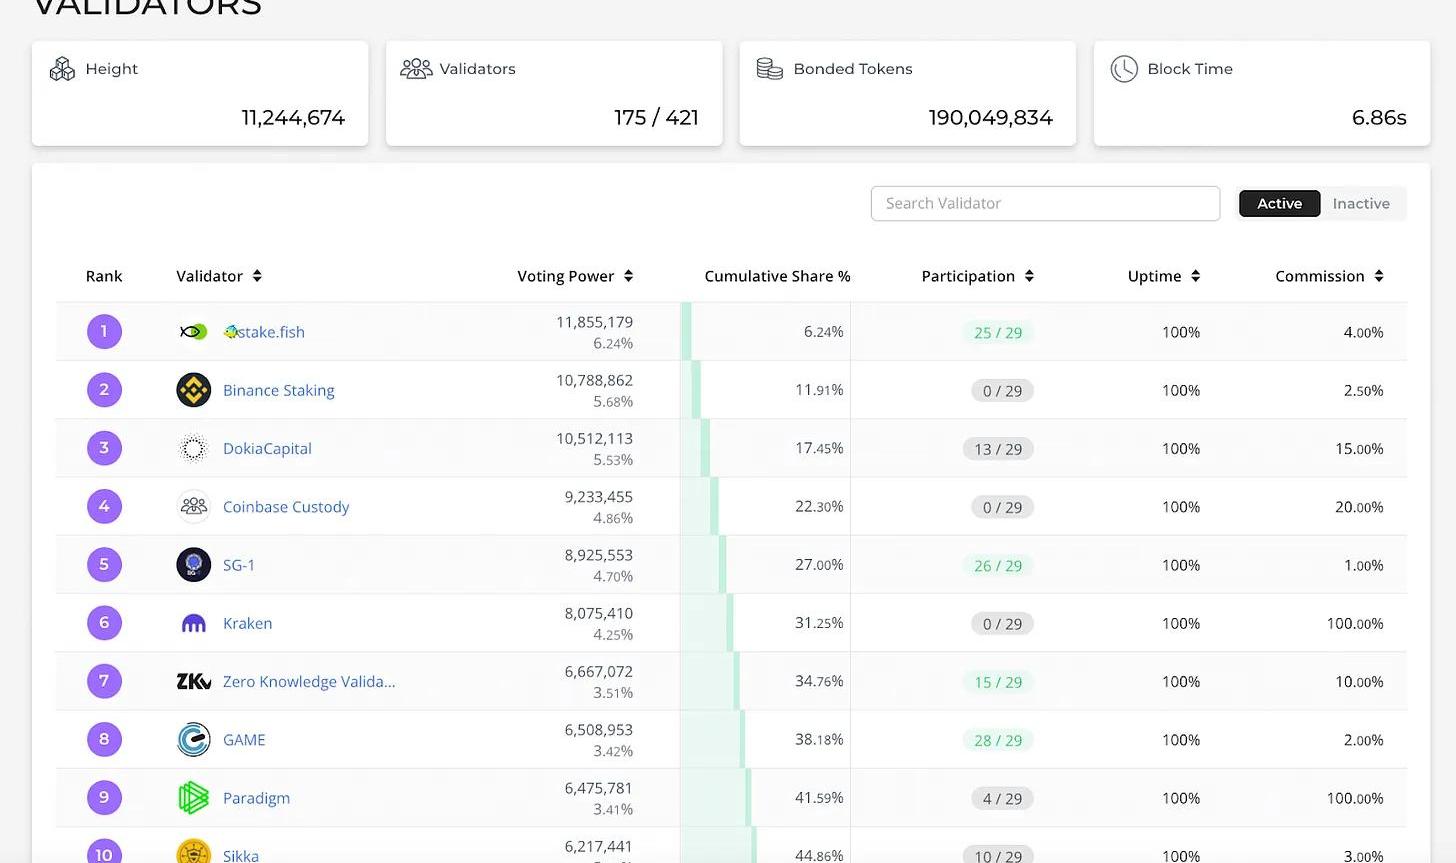The width and height of the screenshot is (1456, 863).
Task: Click the SG-1 validator logo
Action: tap(193, 565)
